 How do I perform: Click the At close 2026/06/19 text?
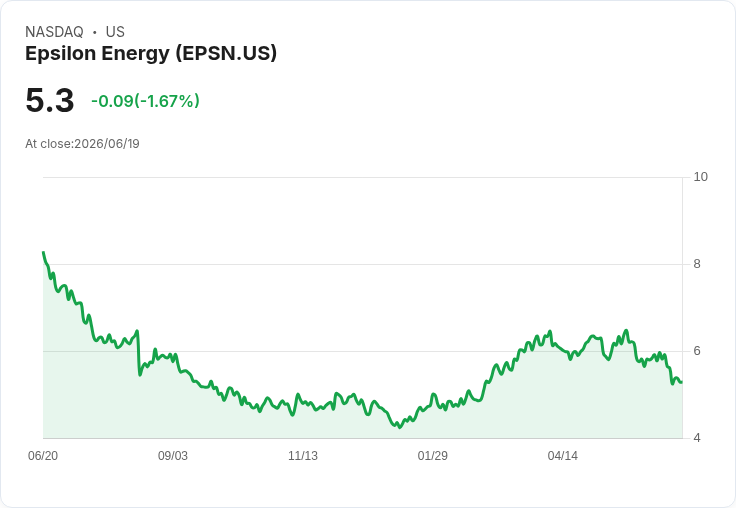[82, 144]
